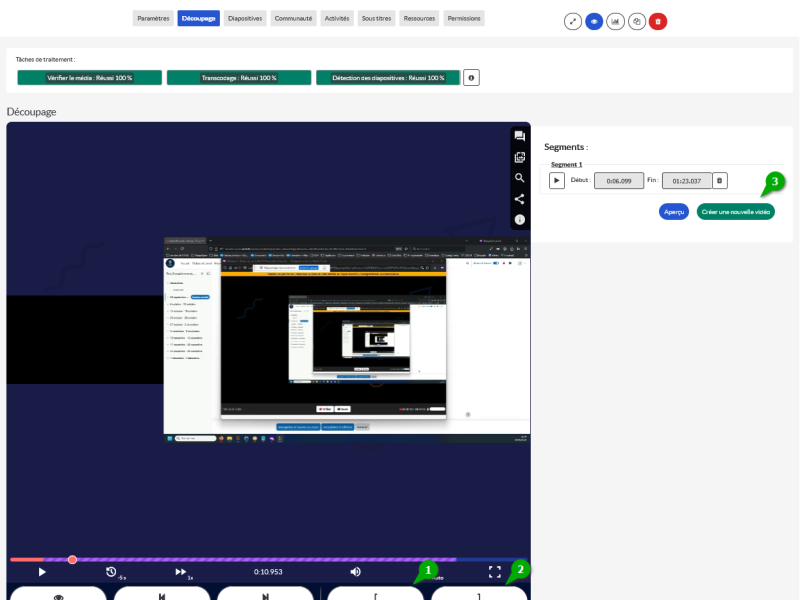Click Créer une nouvelle vidéo button
800x600 pixels.
tap(736, 212)
